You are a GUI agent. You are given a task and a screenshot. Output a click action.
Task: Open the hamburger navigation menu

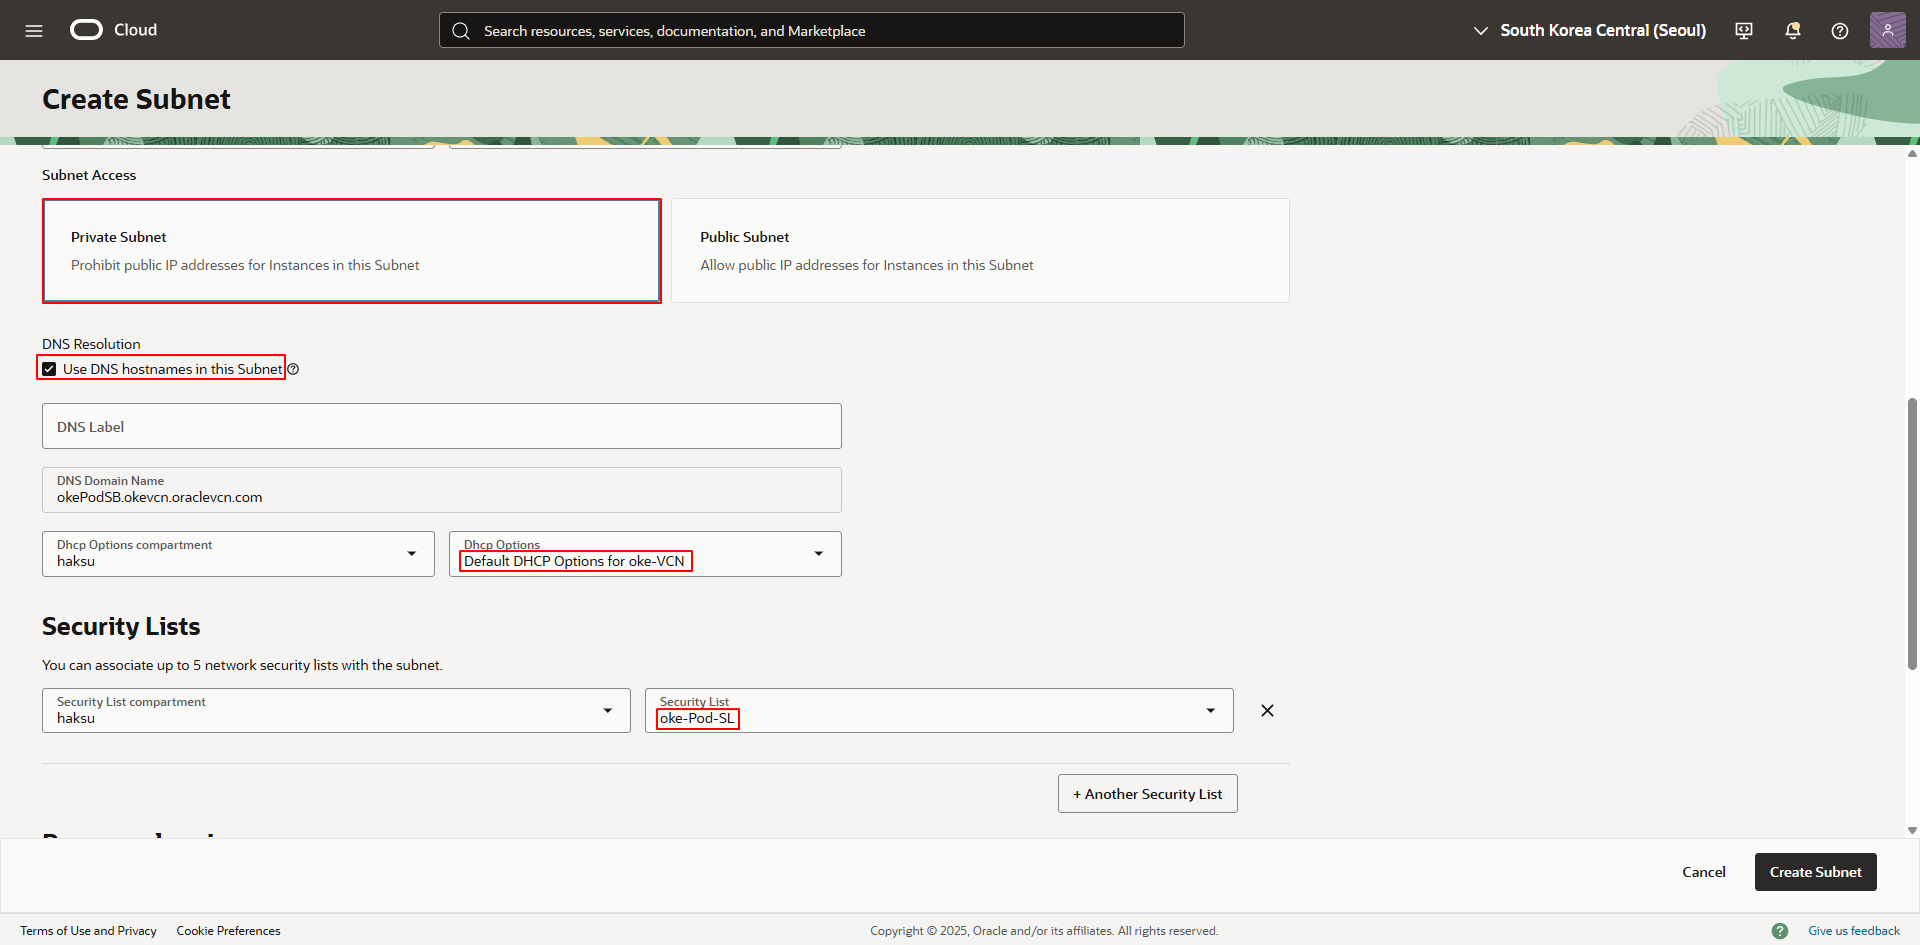34,30
